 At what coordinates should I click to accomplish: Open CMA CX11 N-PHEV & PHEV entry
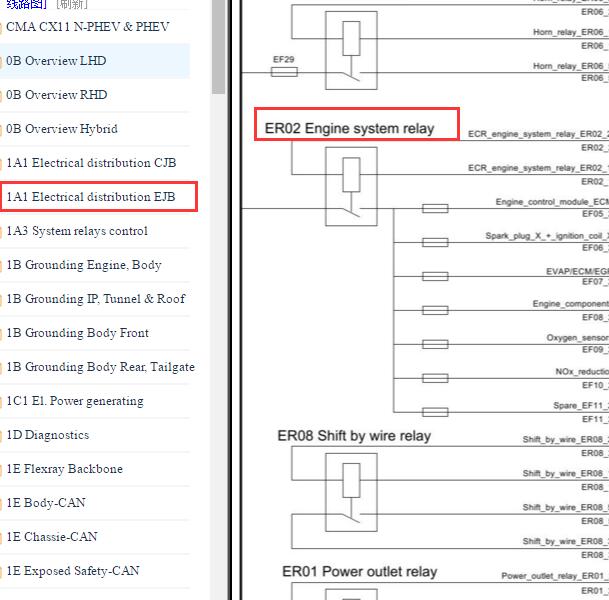88,27
